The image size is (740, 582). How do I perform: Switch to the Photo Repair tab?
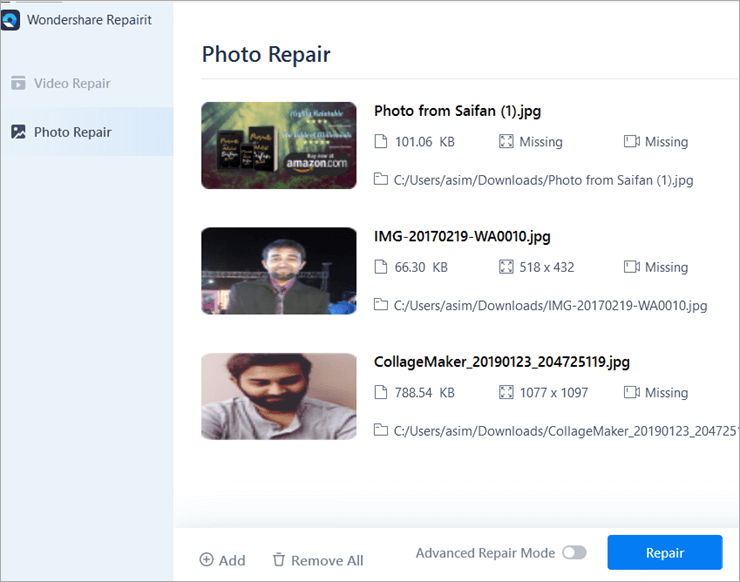(x=72, y=132)
